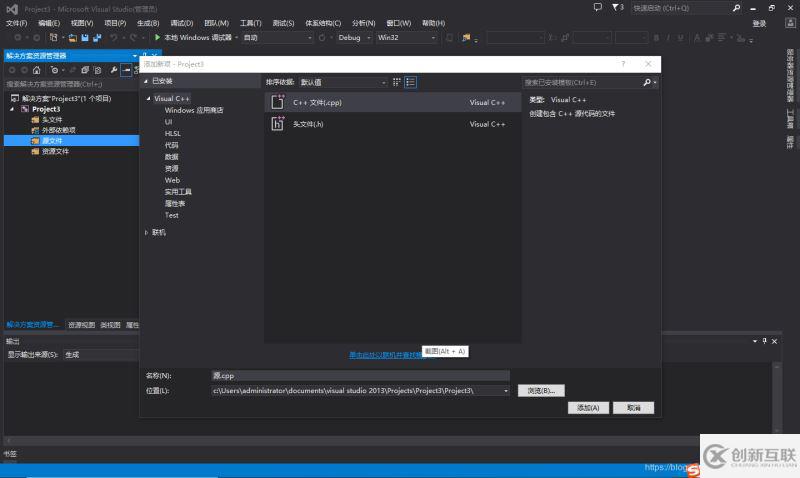Select 头文件 folder in Solution Explorer
The width and height of the screenshot is (800, 478).
52,119
